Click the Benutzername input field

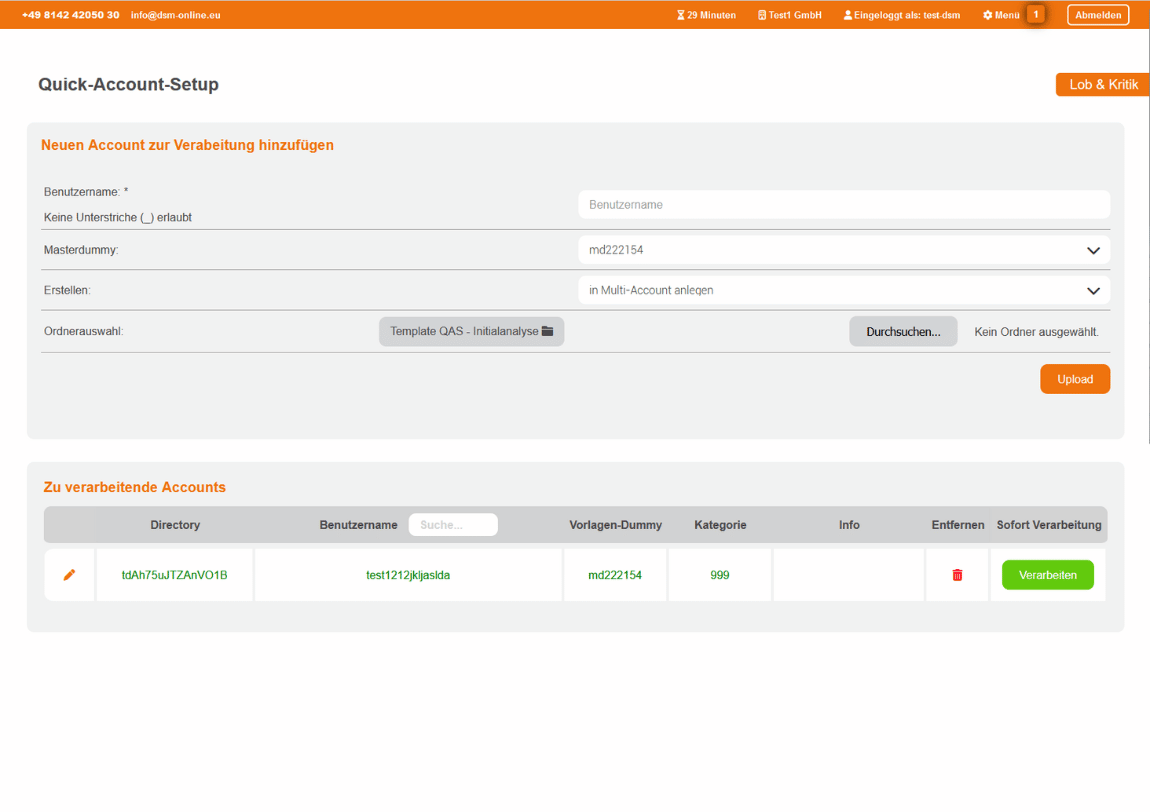point(843,204)
